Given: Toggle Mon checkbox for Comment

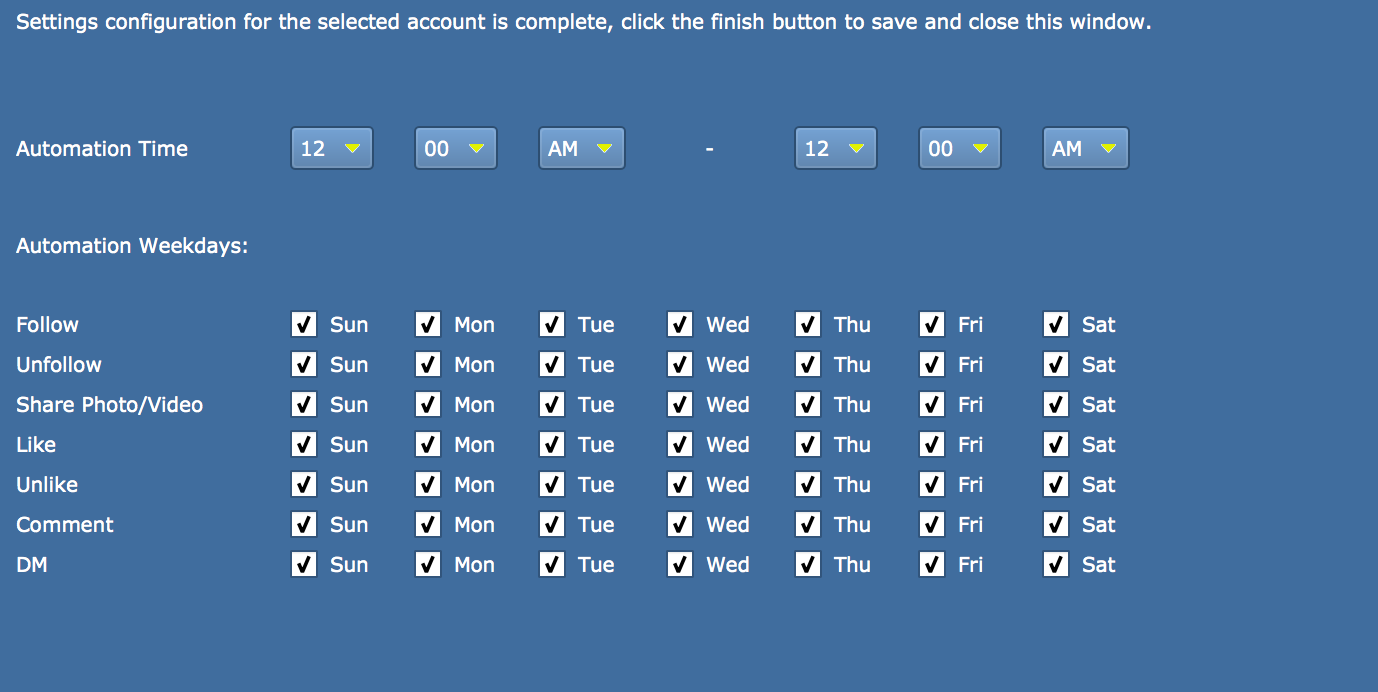Looking at the screenshot, I should click(x=428, y=524).
